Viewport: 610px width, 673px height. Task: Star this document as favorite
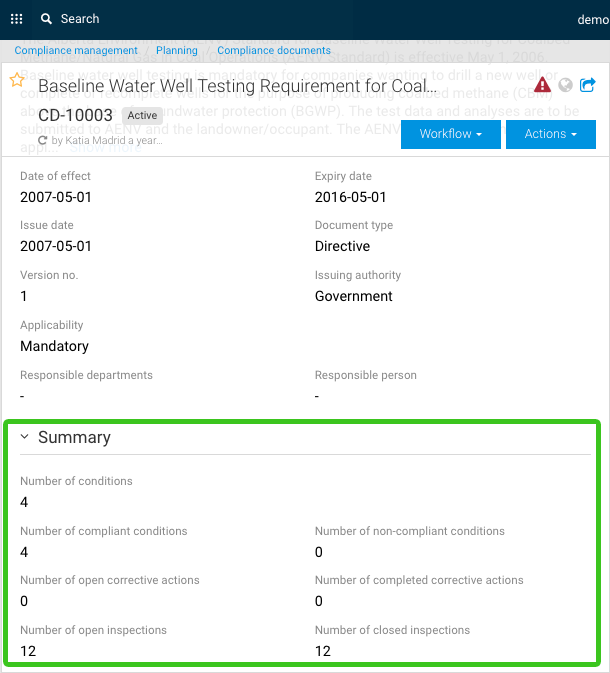point(17,81)
